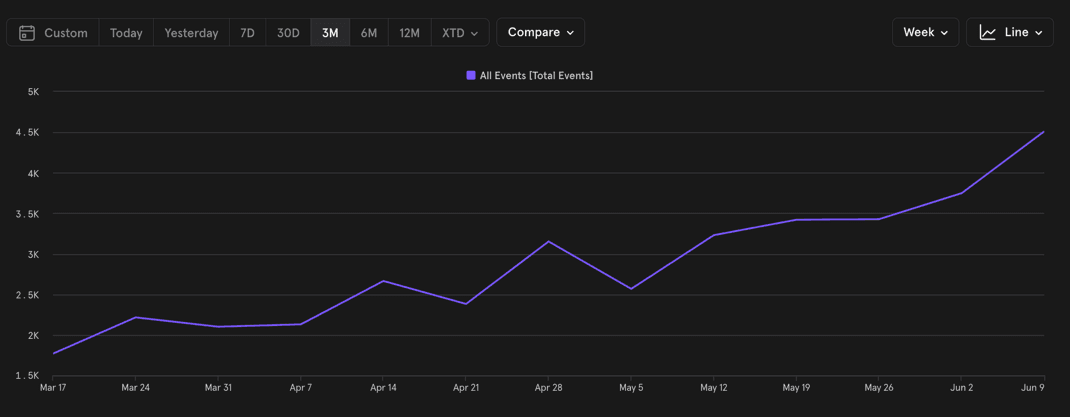
Task: Switch to the 7D time range
Action: click(247, 33)
